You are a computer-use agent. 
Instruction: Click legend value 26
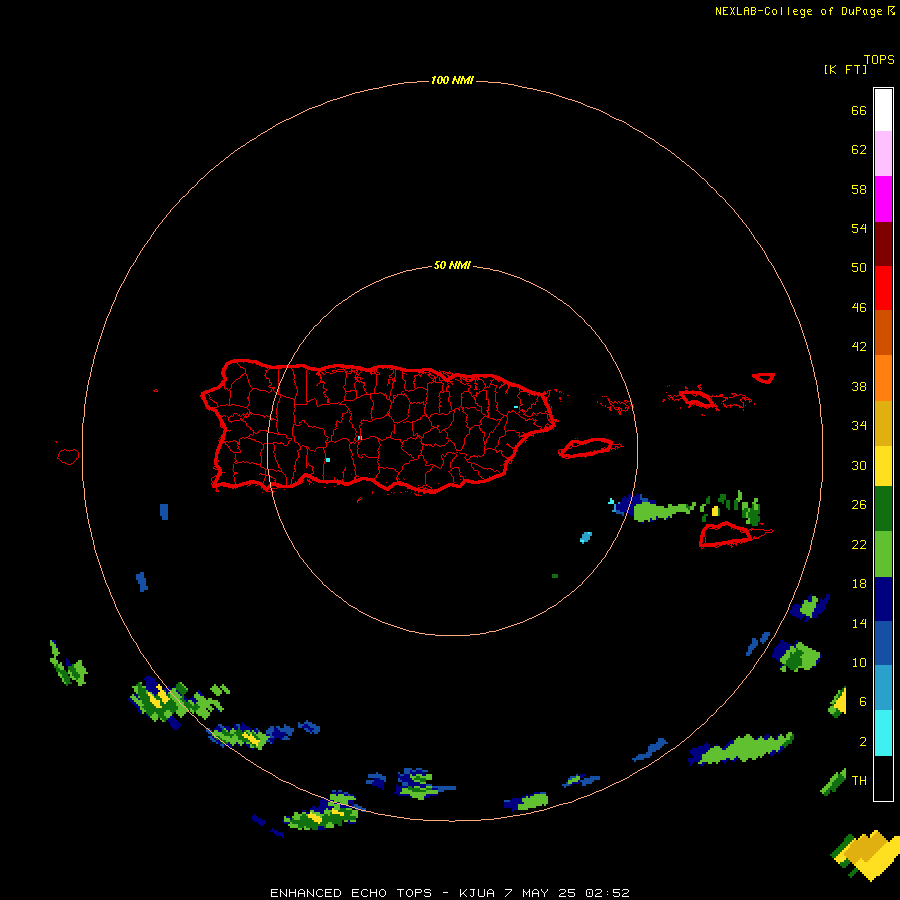coord(859,505)
